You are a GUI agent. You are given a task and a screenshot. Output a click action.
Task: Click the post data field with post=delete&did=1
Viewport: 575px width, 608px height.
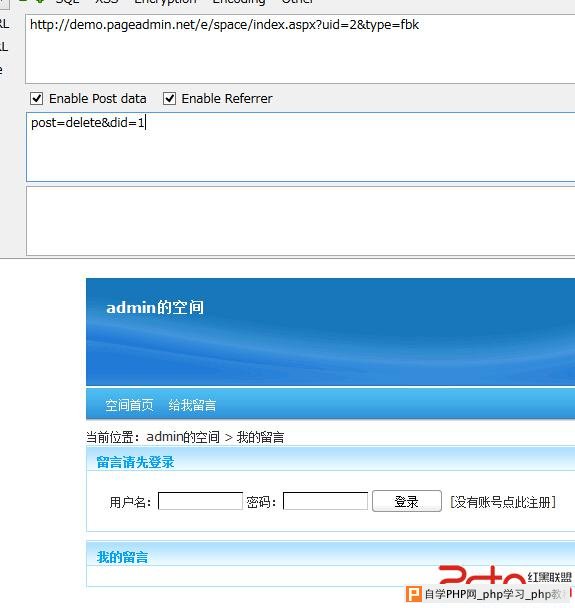coord(300,147)
